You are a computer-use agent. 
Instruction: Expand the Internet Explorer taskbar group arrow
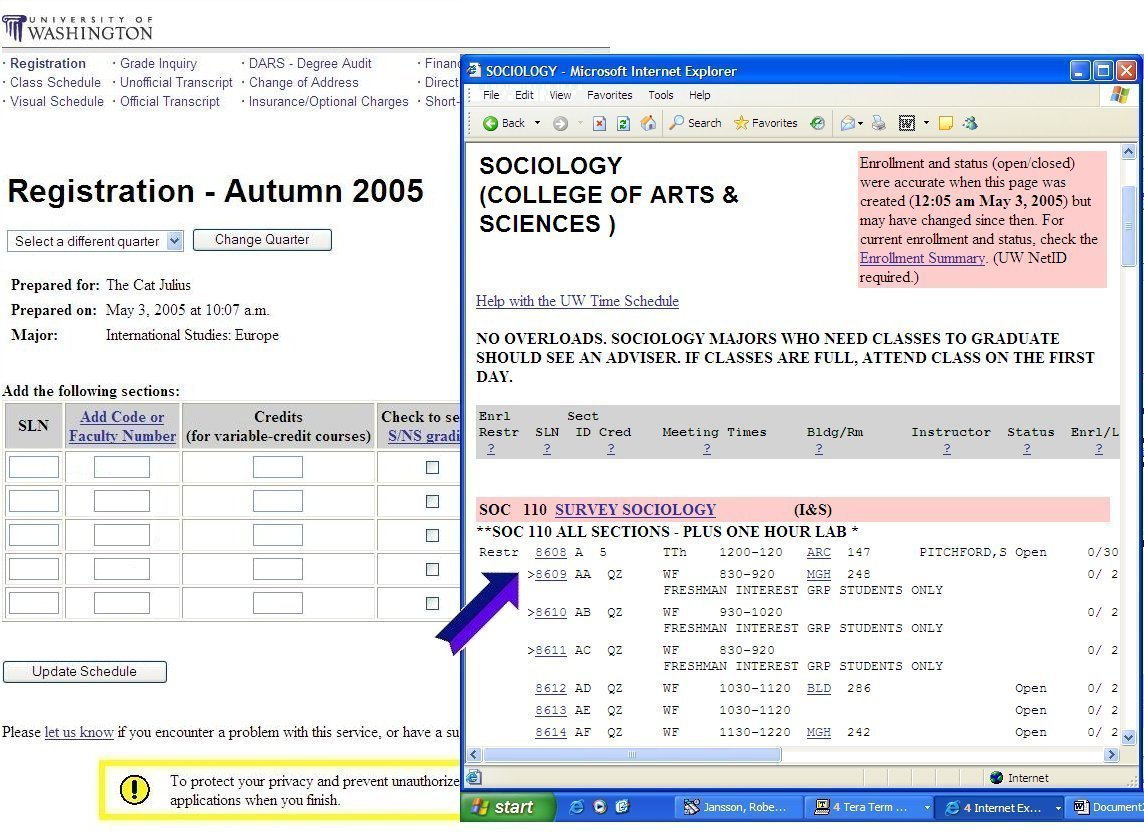pos(1057,808)
